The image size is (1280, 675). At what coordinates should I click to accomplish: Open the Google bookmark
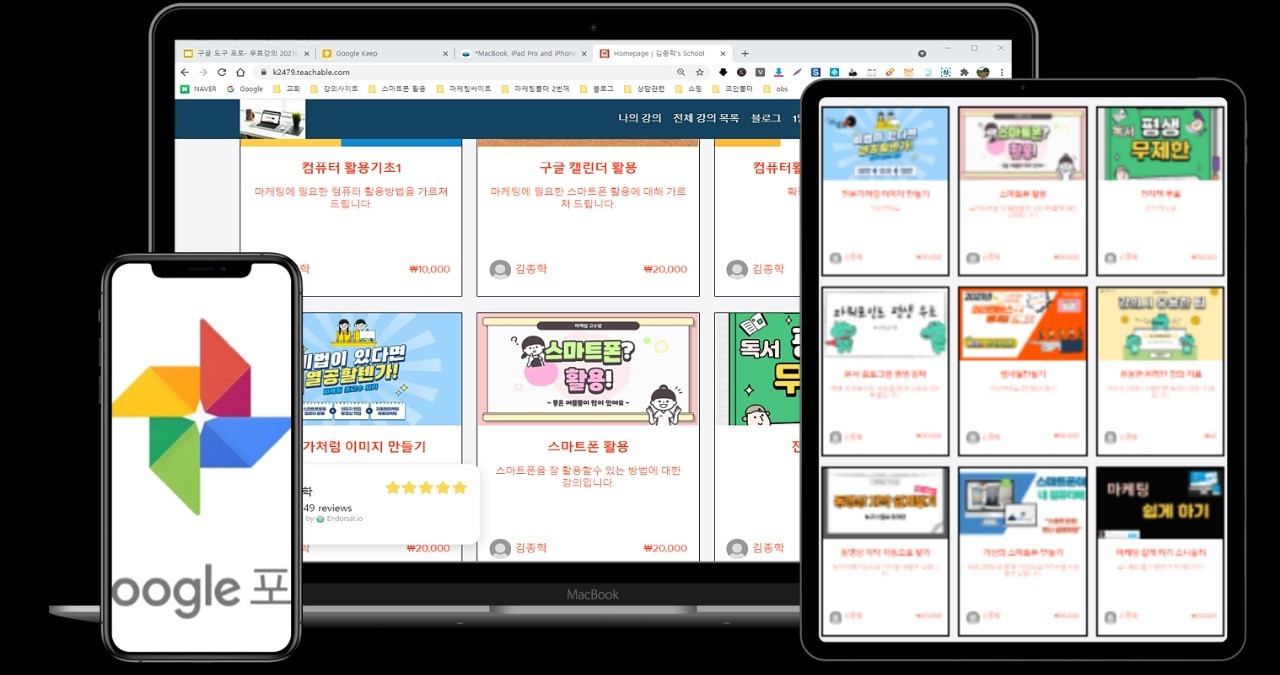pyautogui.click(x=245, y=89)
